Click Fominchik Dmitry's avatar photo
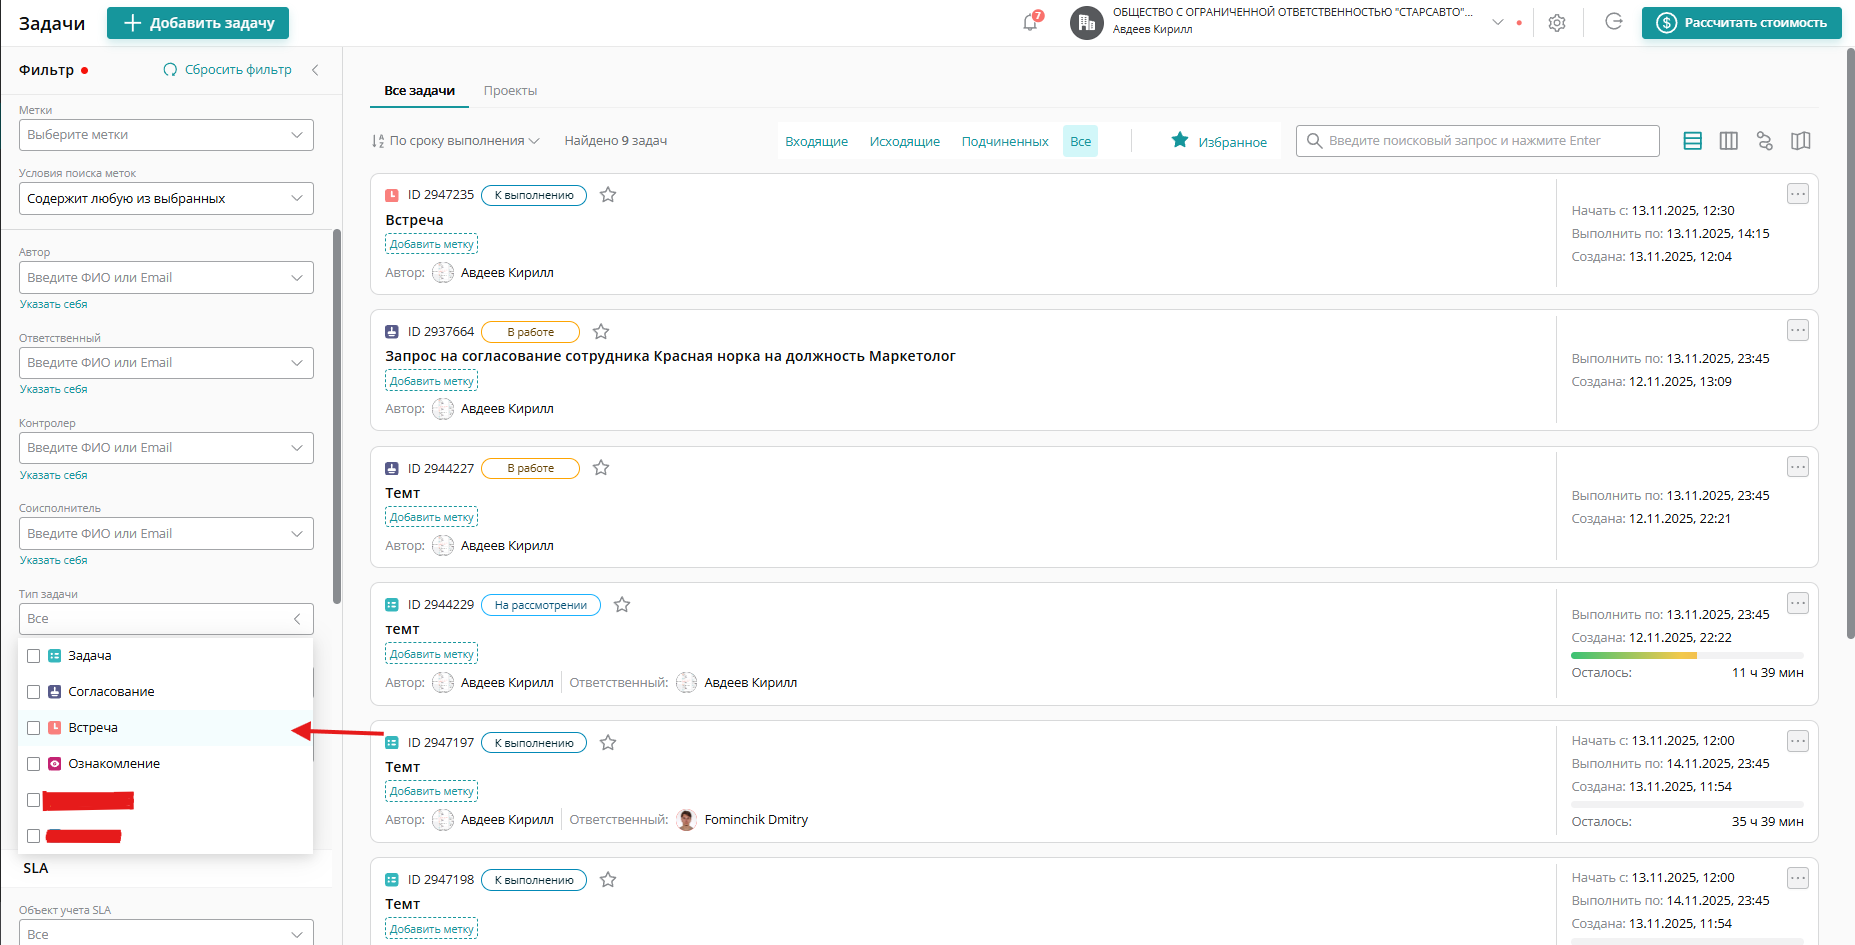The width and height of the screenshot is (1855, 945). click(x=686, y=820)
